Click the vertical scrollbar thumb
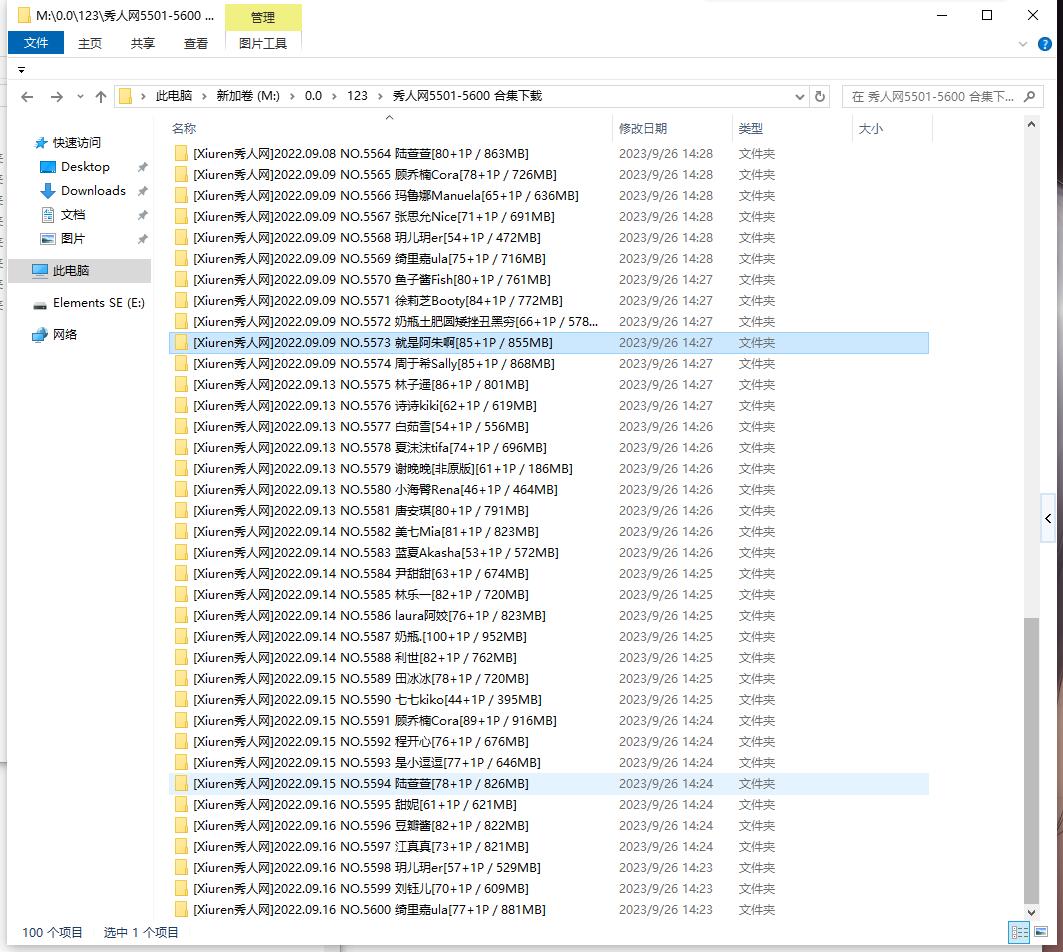 coord(1031,759)
